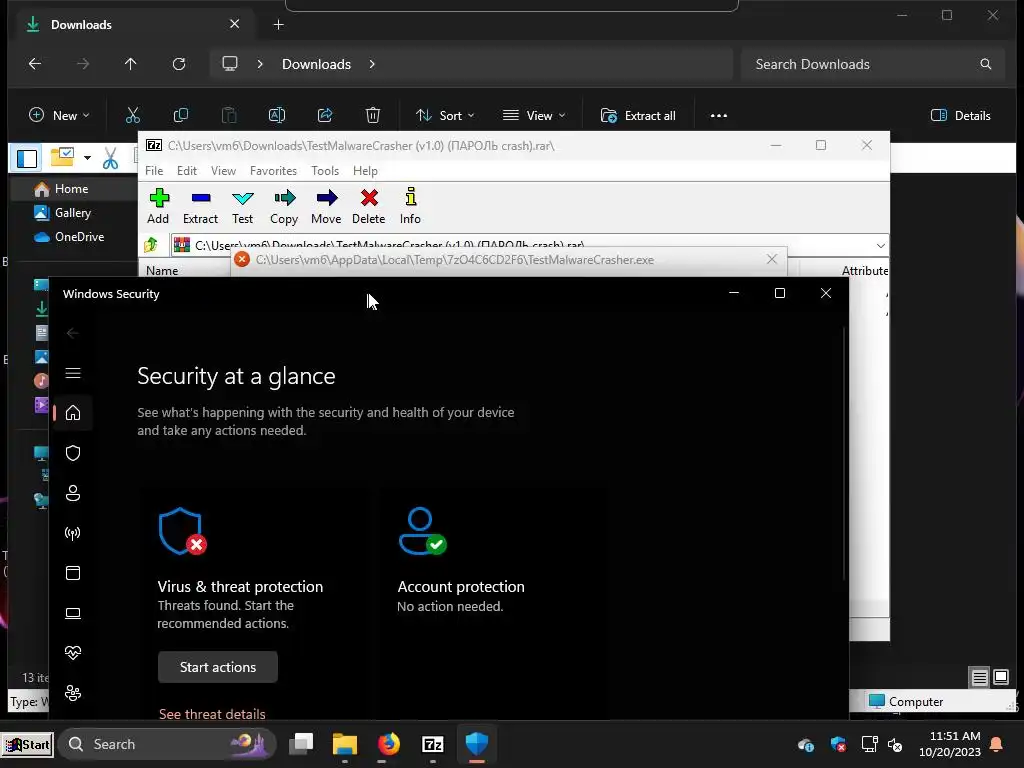Screen dimensions: 1024x768
Task: Close TestMalwareCrasher.exe error dialog
Action: (x=772, y=259)
